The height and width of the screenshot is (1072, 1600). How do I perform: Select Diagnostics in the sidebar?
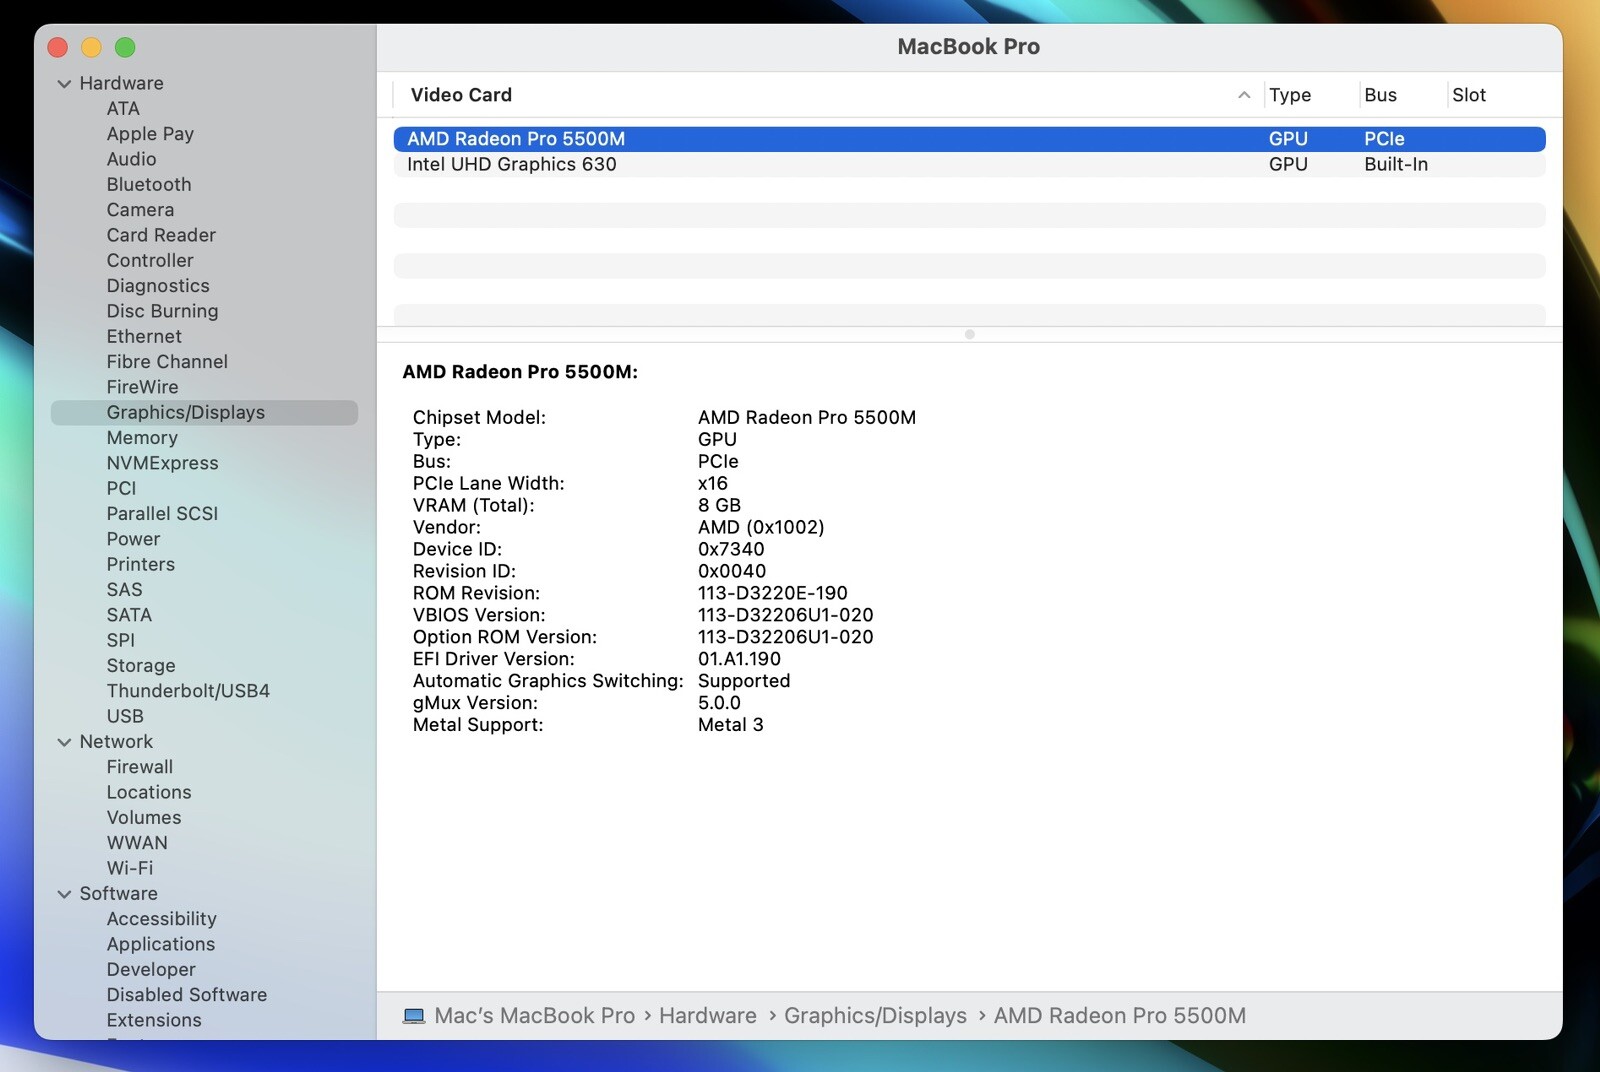[x=158, y=286]
